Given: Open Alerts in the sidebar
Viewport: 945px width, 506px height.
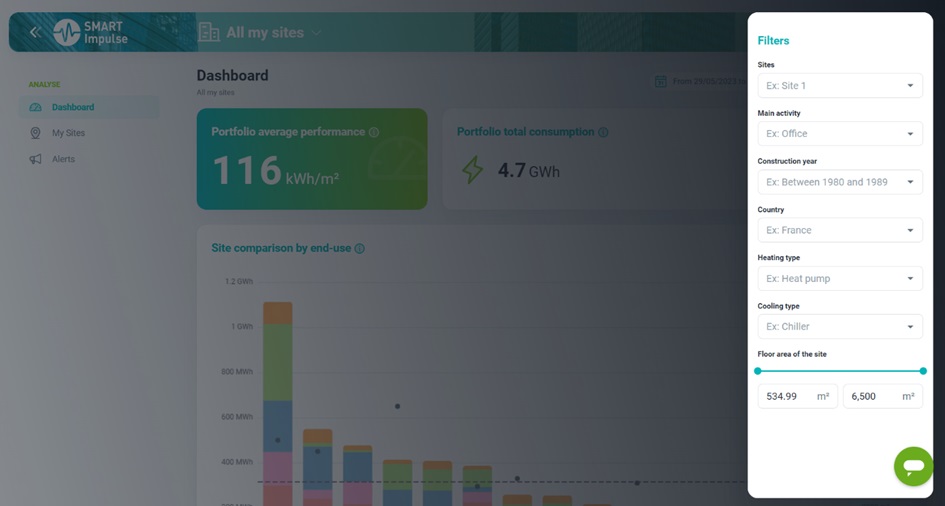Looking at the screenshot, I should (x=63, y=159).
